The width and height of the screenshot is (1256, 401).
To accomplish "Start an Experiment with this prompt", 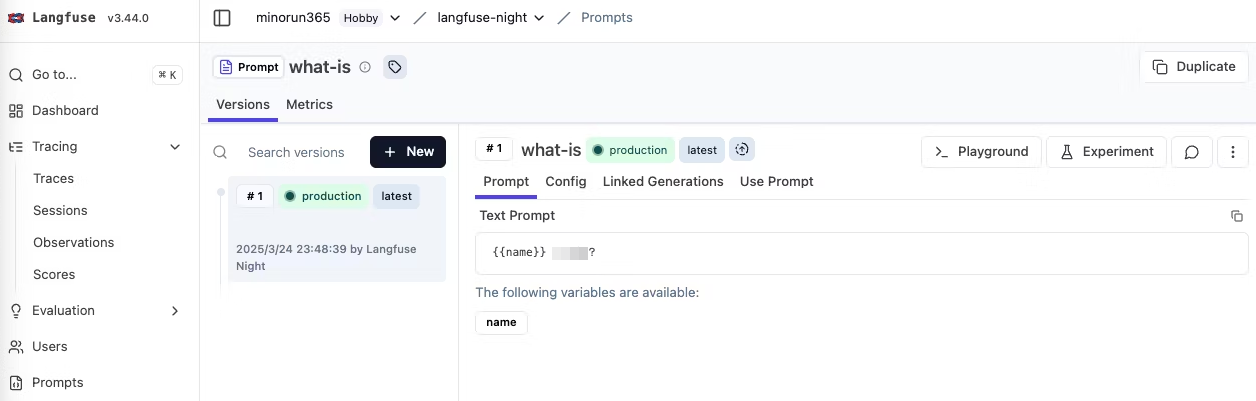I will click(x=1106, y=152).
